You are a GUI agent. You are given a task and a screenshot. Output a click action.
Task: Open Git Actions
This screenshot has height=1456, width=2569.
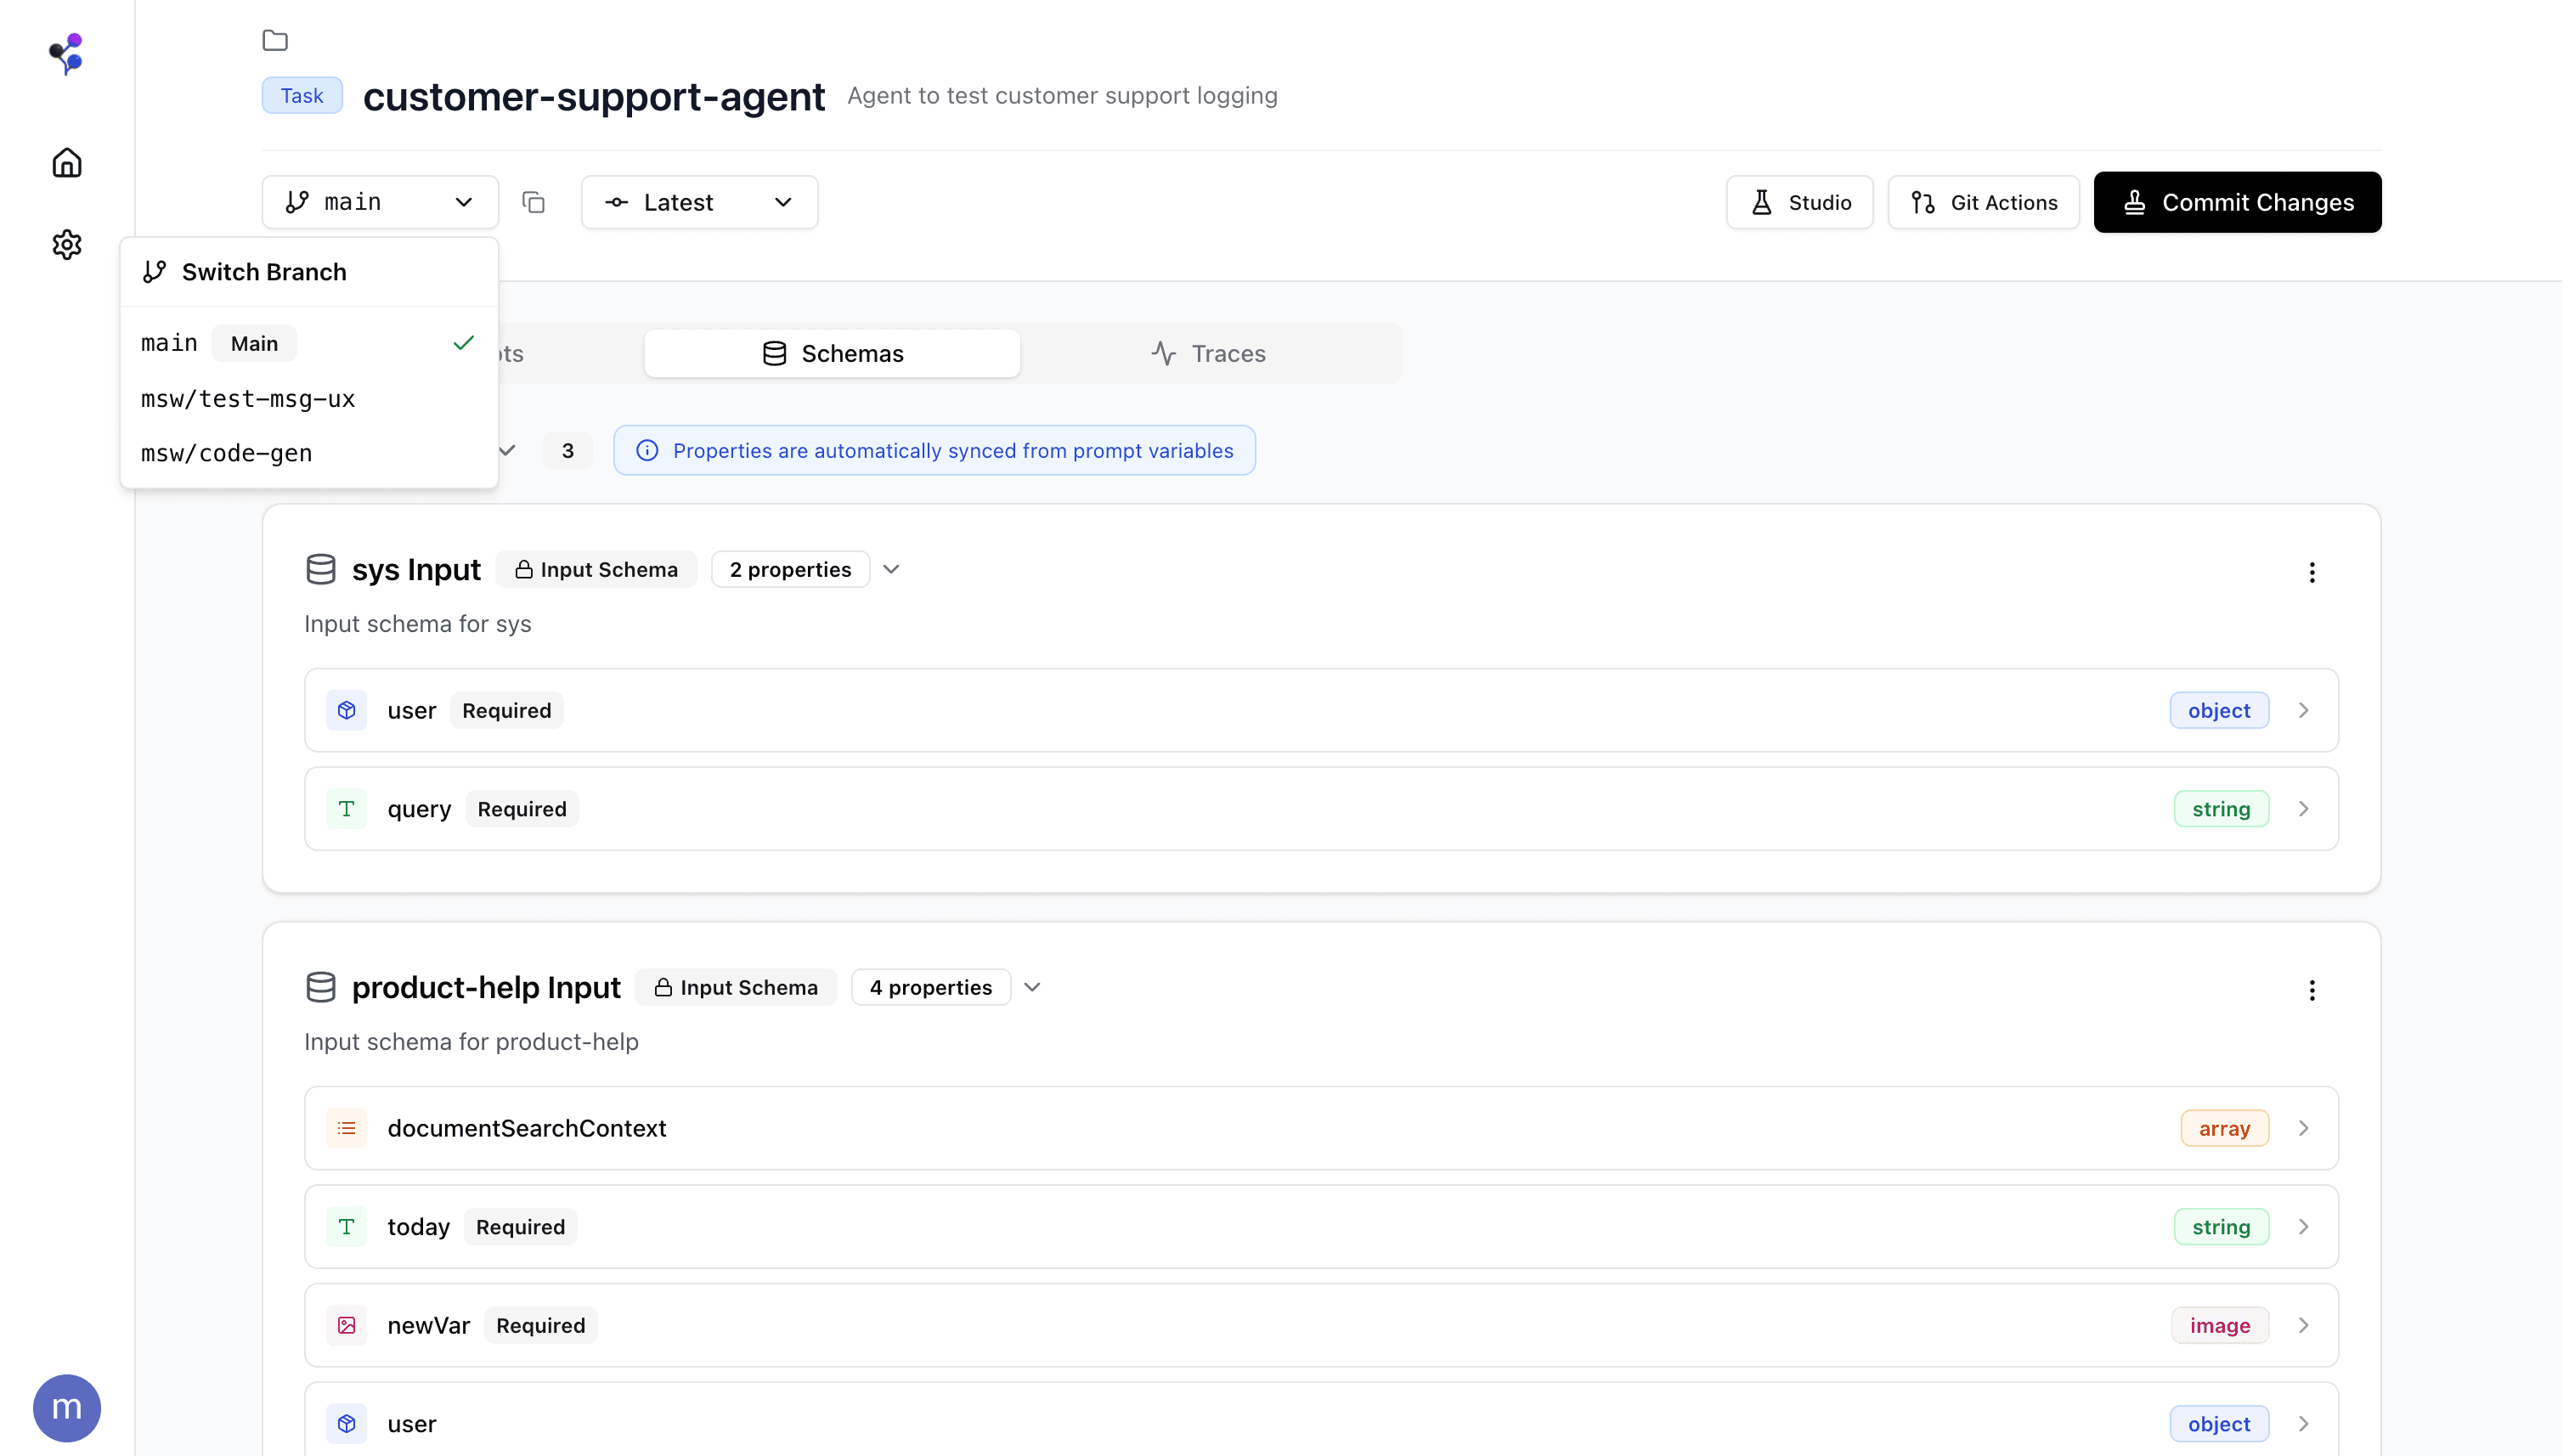pyautogui.click(x=1983, y=202)
